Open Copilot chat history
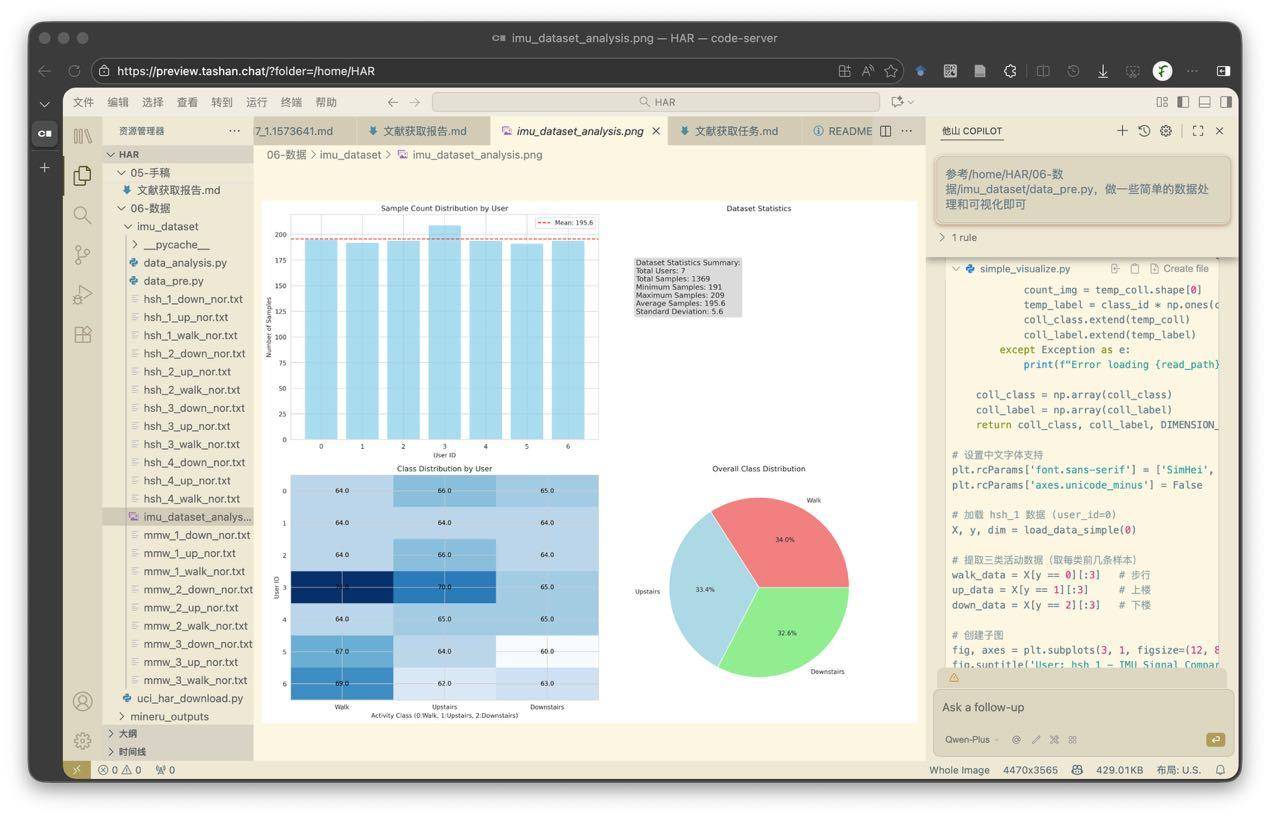 [1144, 131]
